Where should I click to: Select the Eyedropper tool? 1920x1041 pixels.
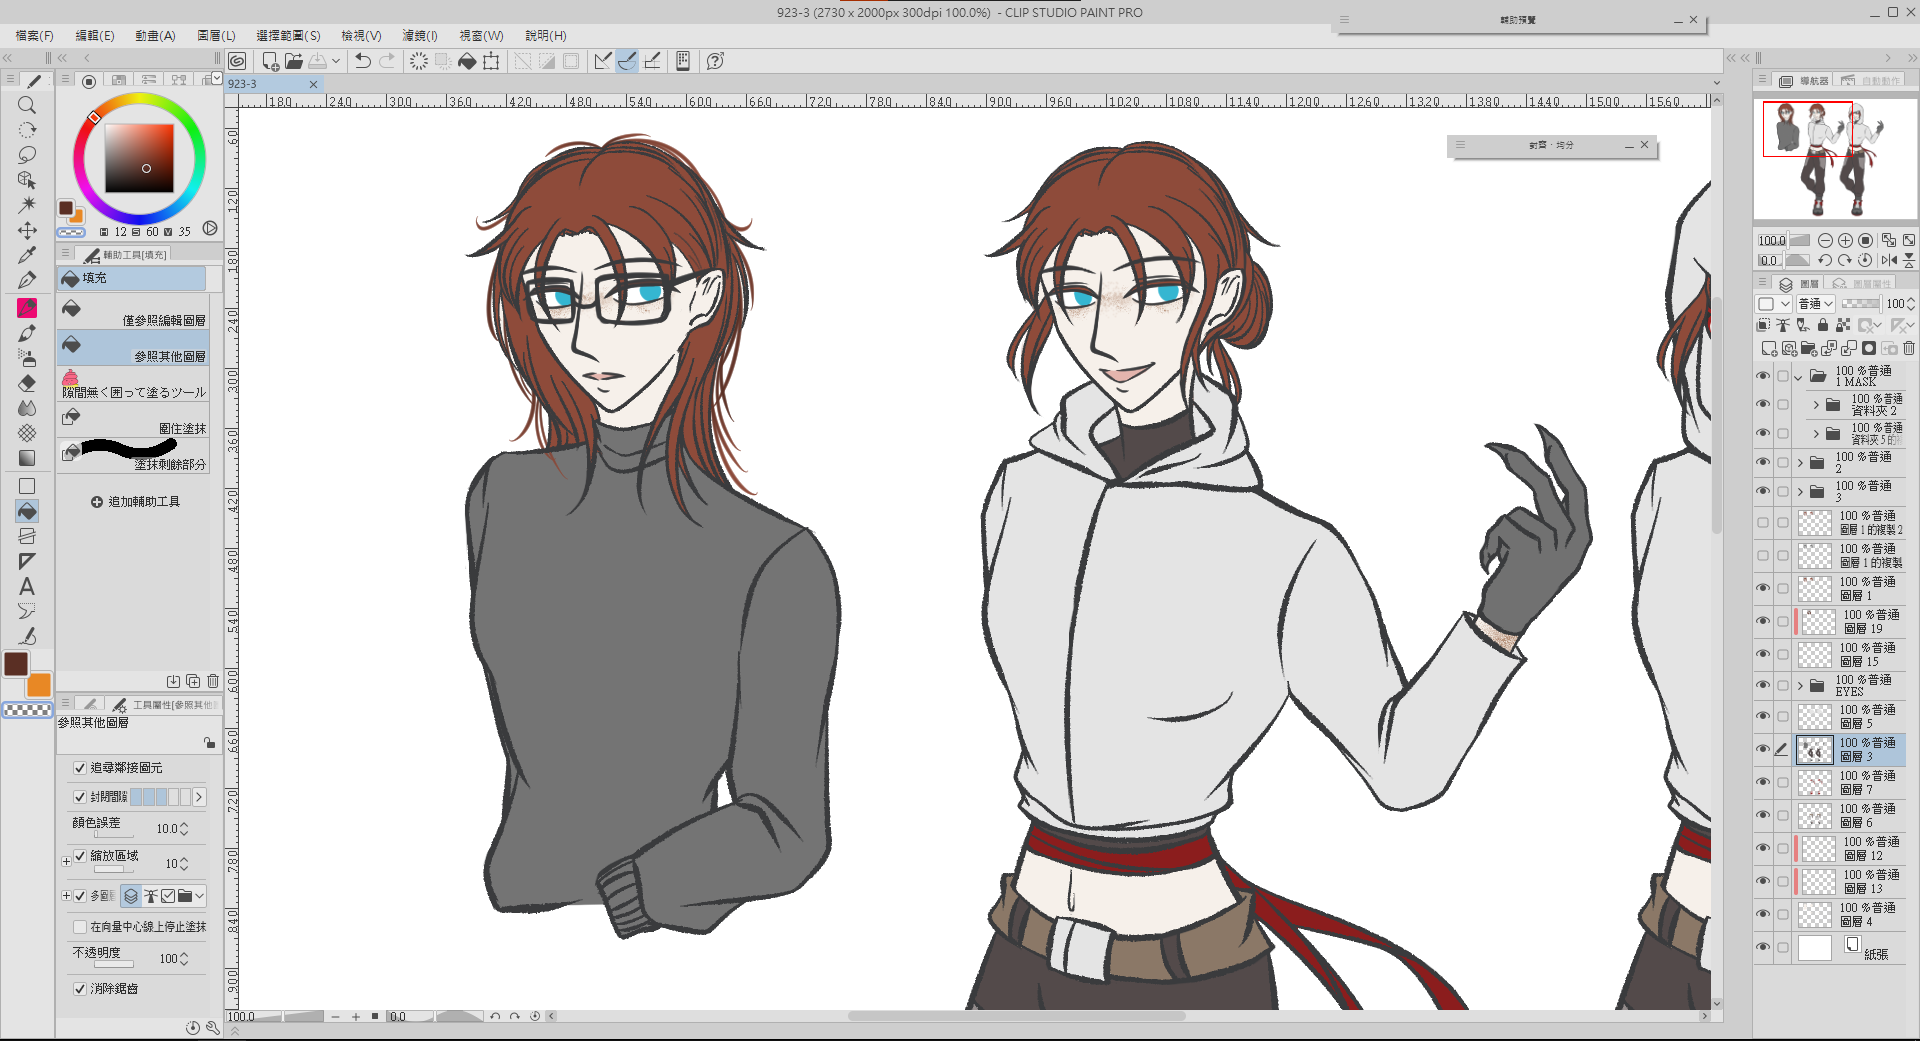point(27,255)
